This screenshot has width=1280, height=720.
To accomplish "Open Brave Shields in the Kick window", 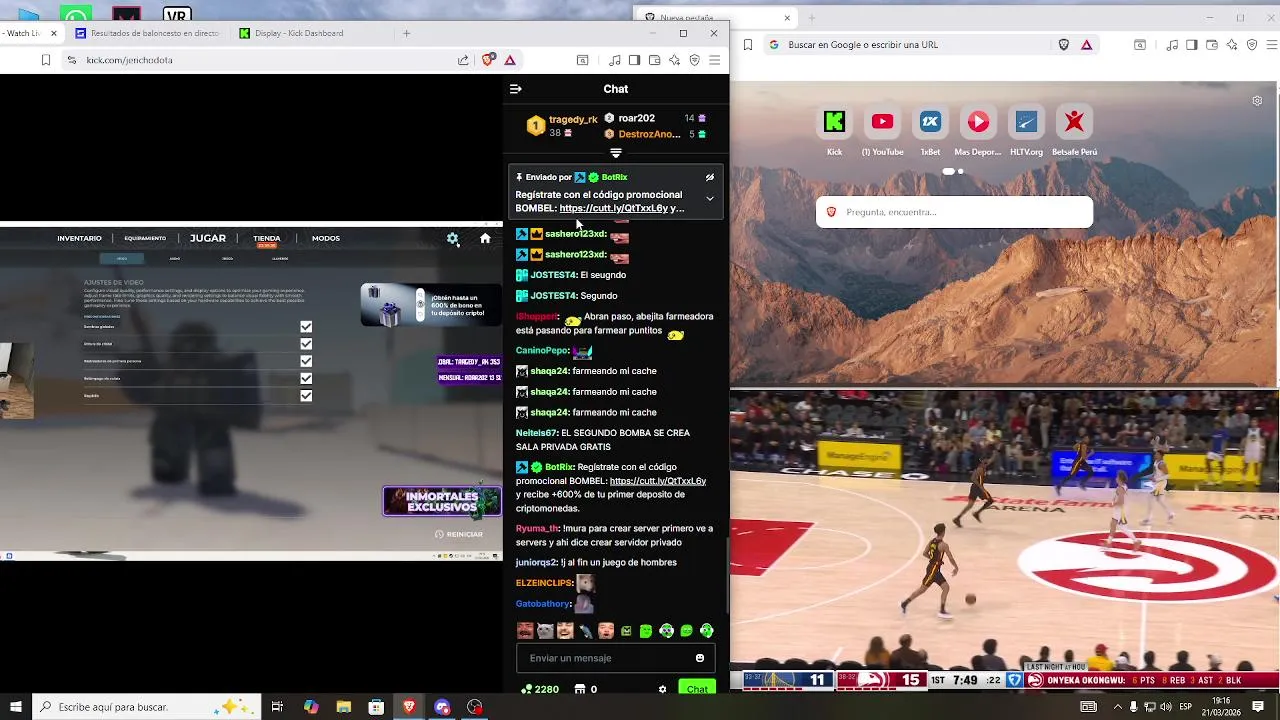I will point(488,60).
